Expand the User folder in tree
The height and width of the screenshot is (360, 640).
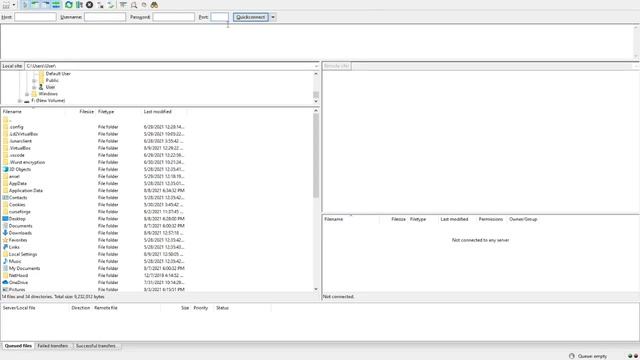tap(34, 87)
